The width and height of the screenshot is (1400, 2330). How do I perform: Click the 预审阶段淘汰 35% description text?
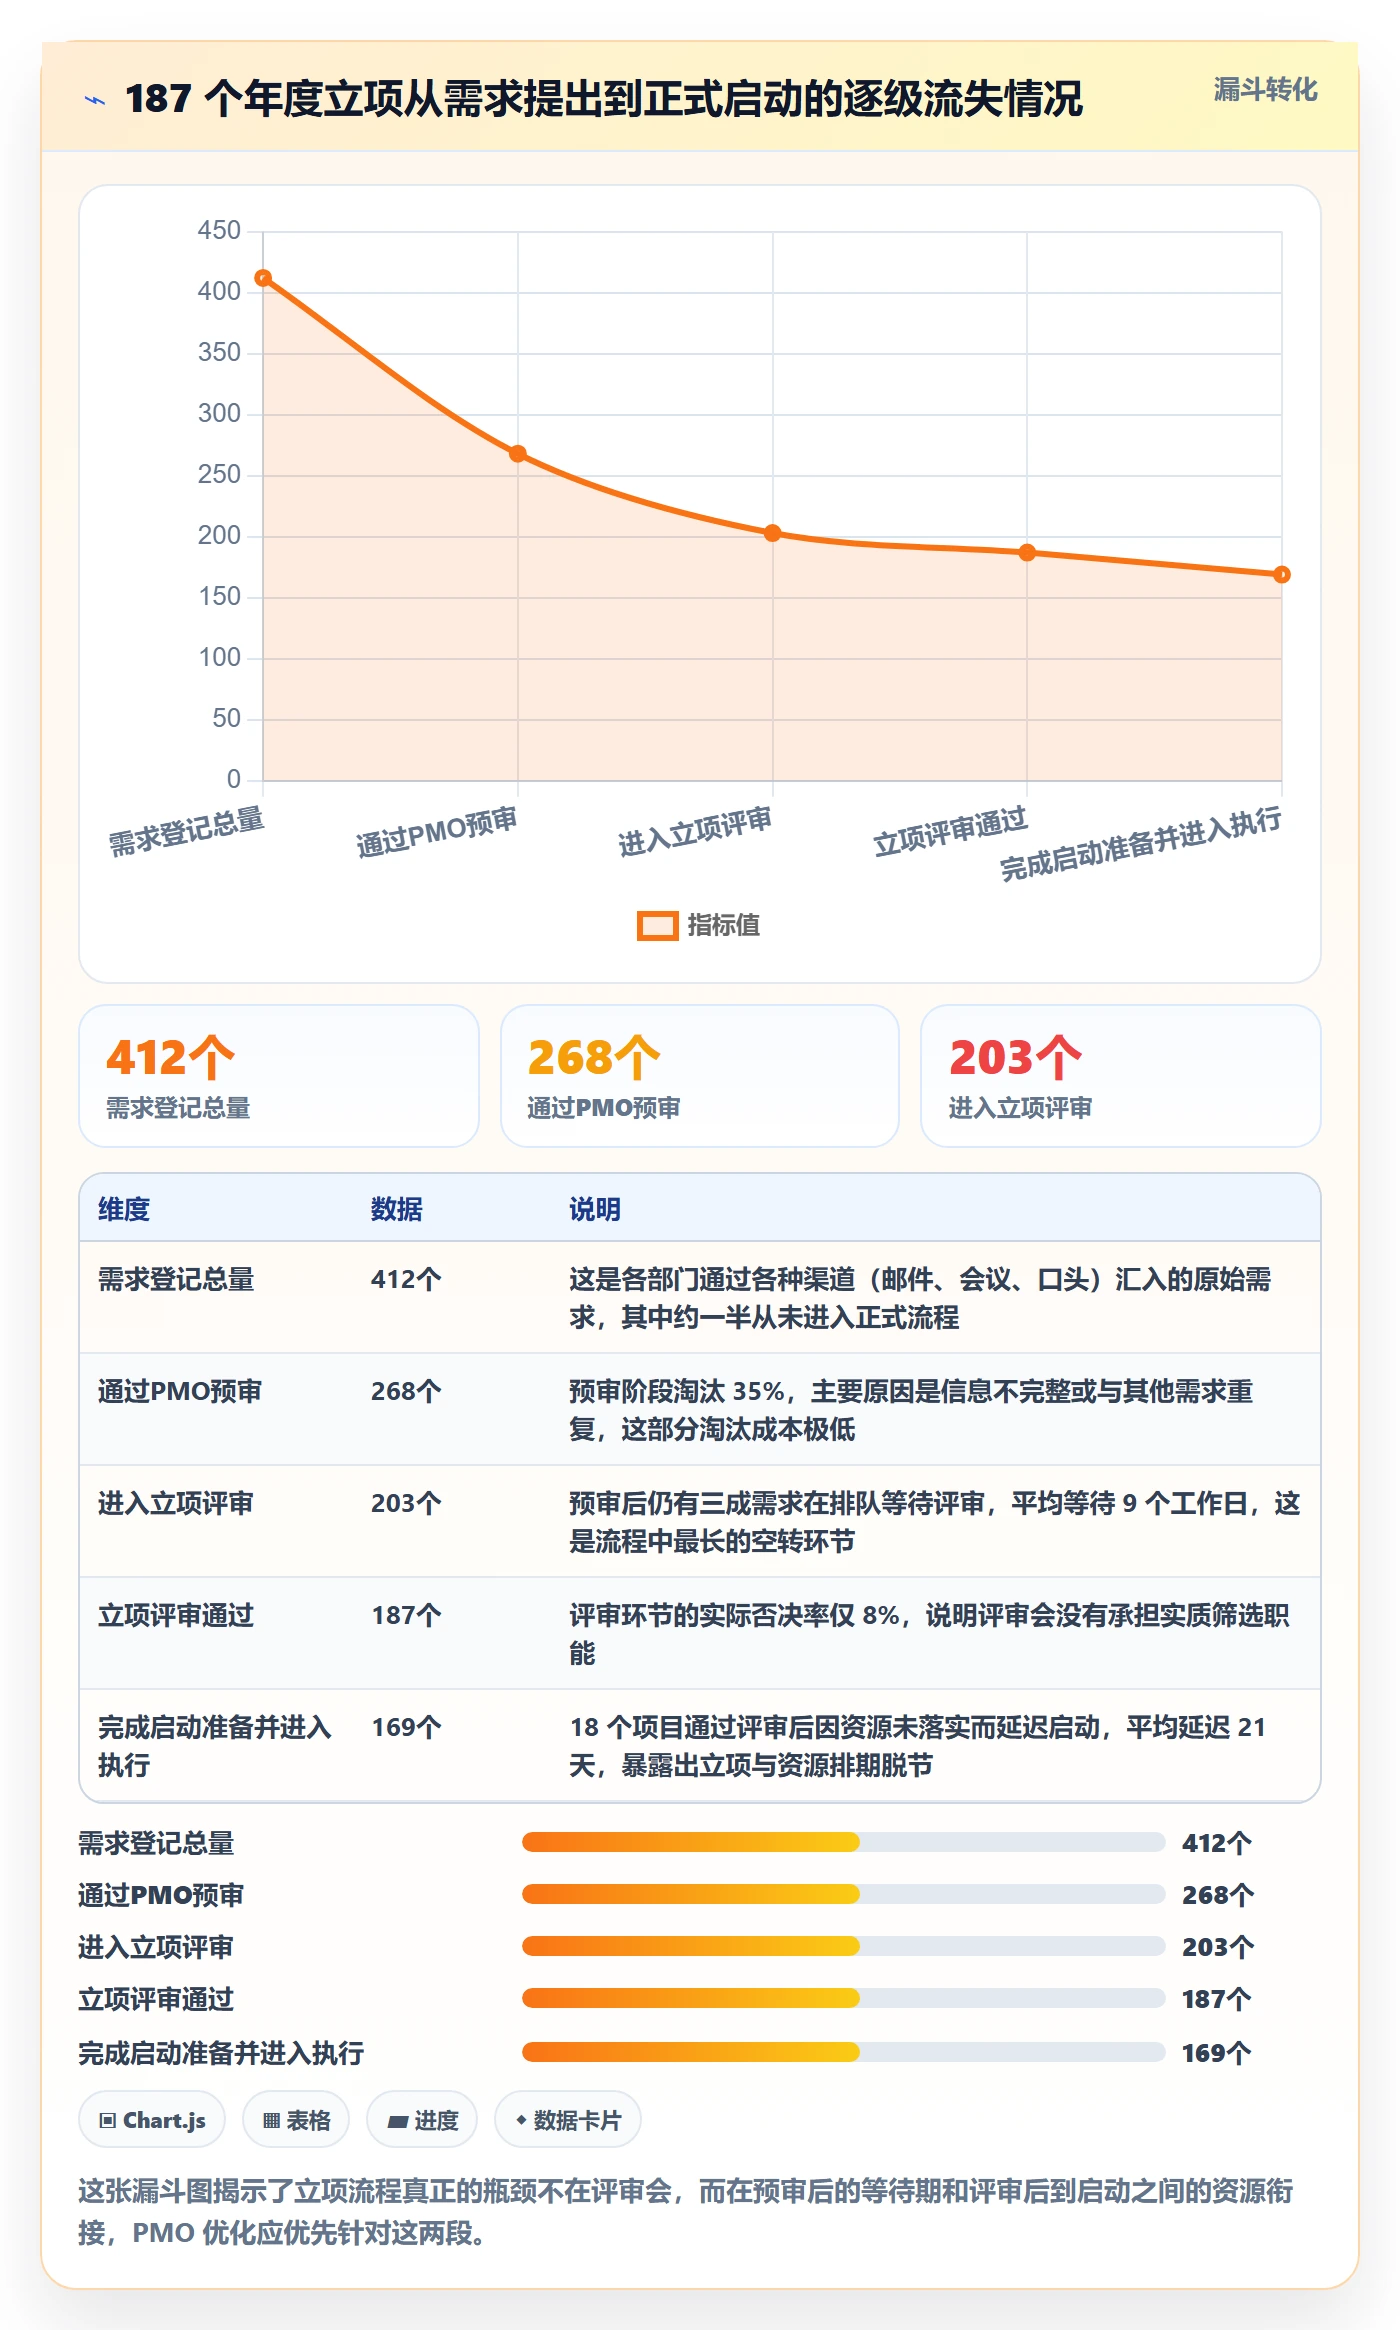click(911, 1410)
